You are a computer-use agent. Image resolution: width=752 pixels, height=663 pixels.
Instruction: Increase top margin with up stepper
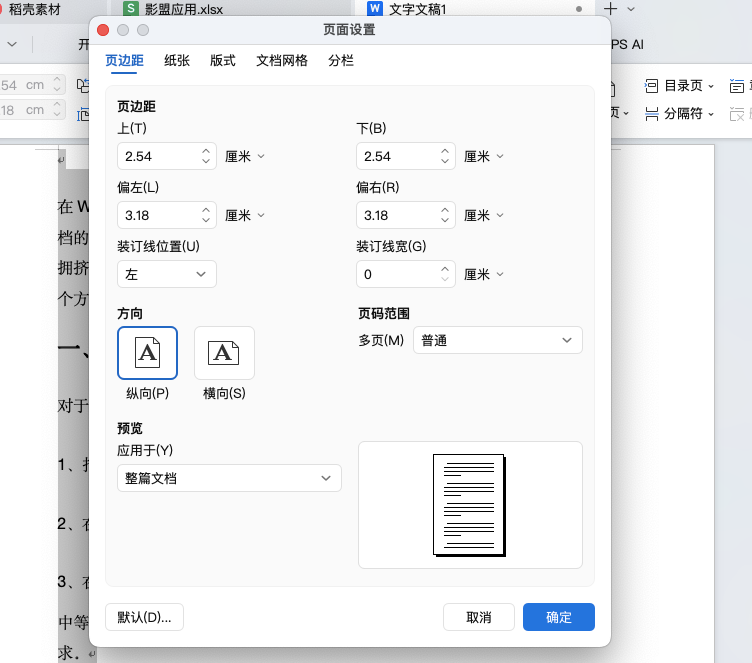(206, 151)
